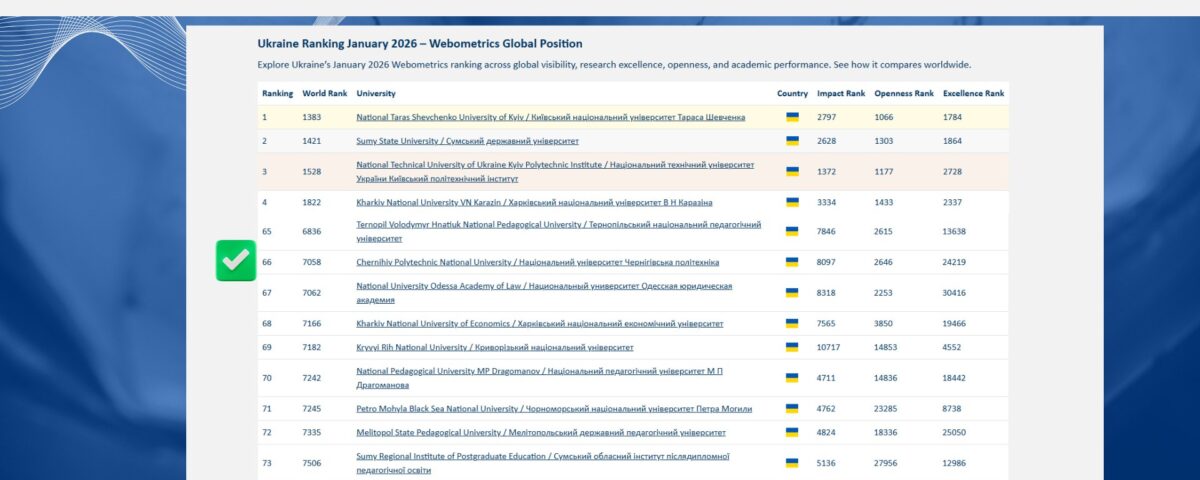Open National Taras Shevchenko University of Kyiv link
The width and height of the screenshot is (1200, 480).
[x=550, y=117]
